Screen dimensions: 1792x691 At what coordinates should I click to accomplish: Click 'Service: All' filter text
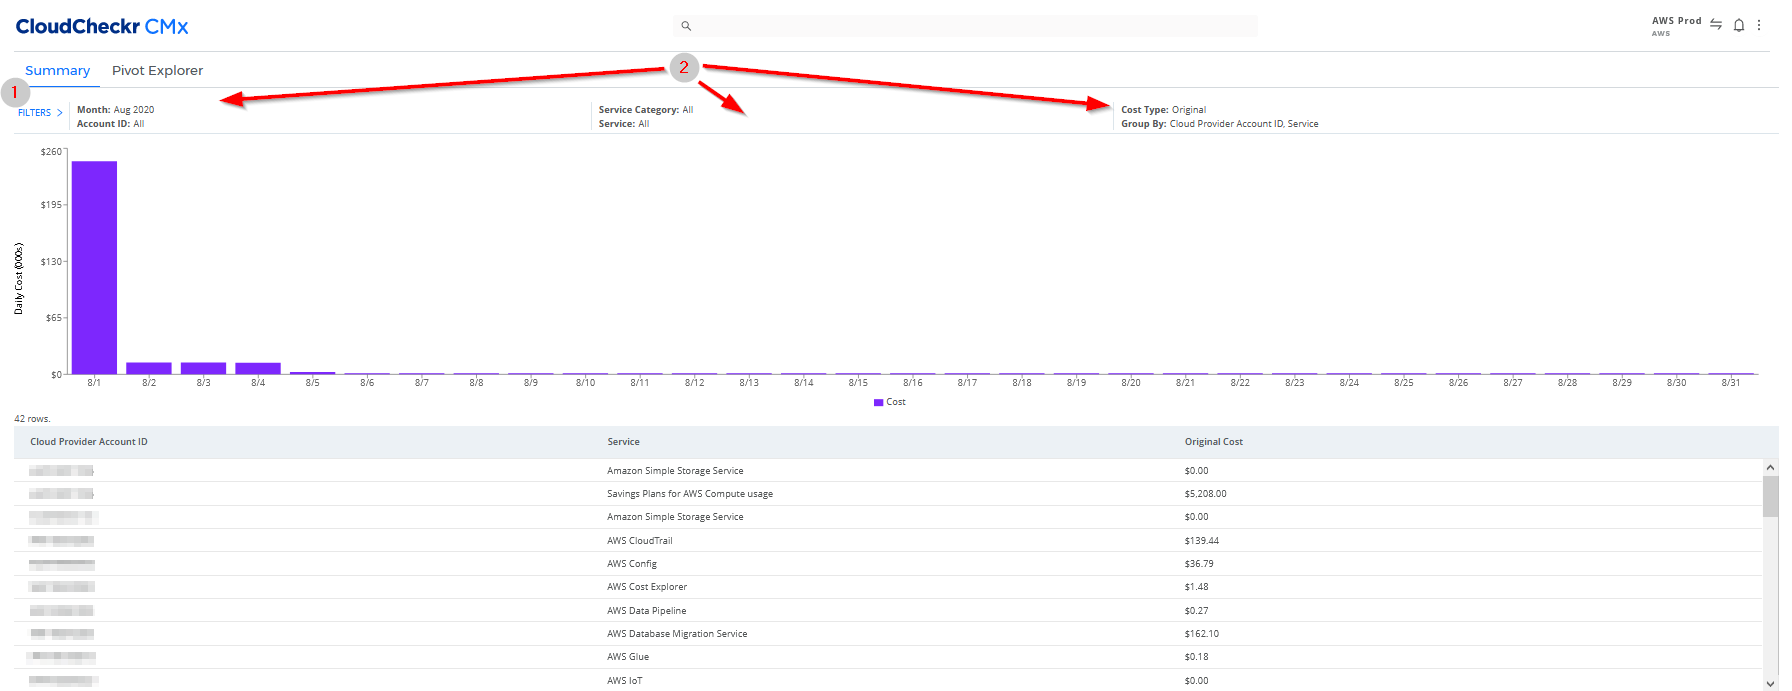(624, 124)
